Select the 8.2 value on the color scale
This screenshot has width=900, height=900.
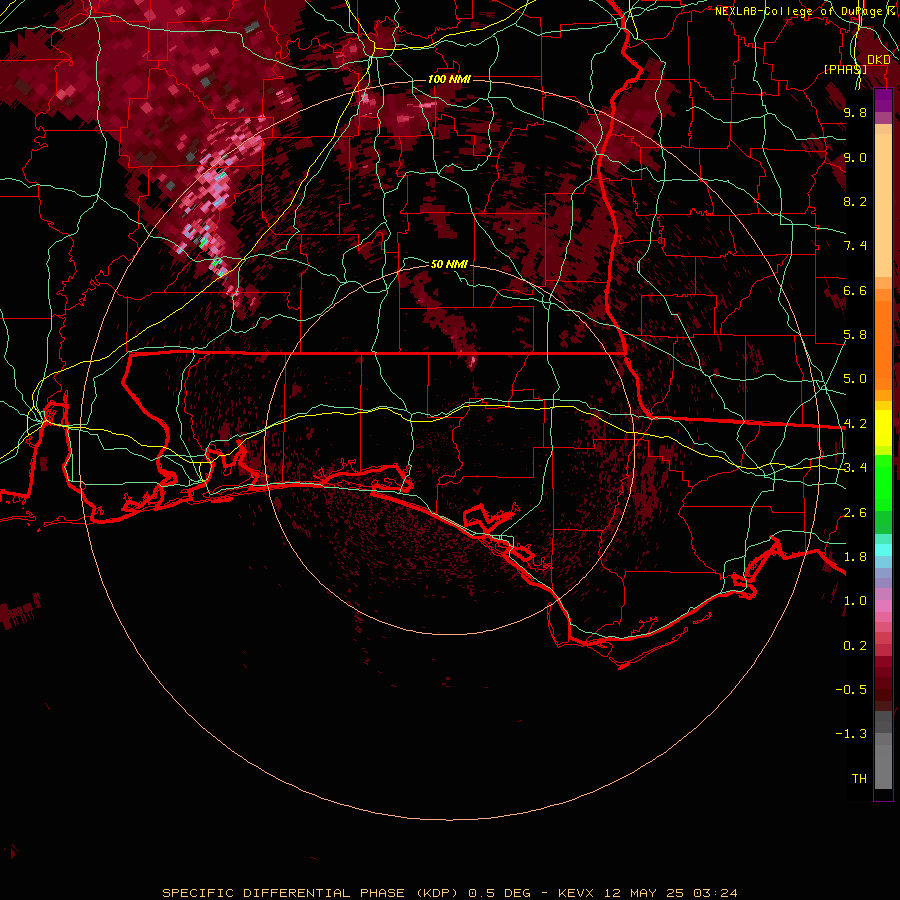coord(855,201)
